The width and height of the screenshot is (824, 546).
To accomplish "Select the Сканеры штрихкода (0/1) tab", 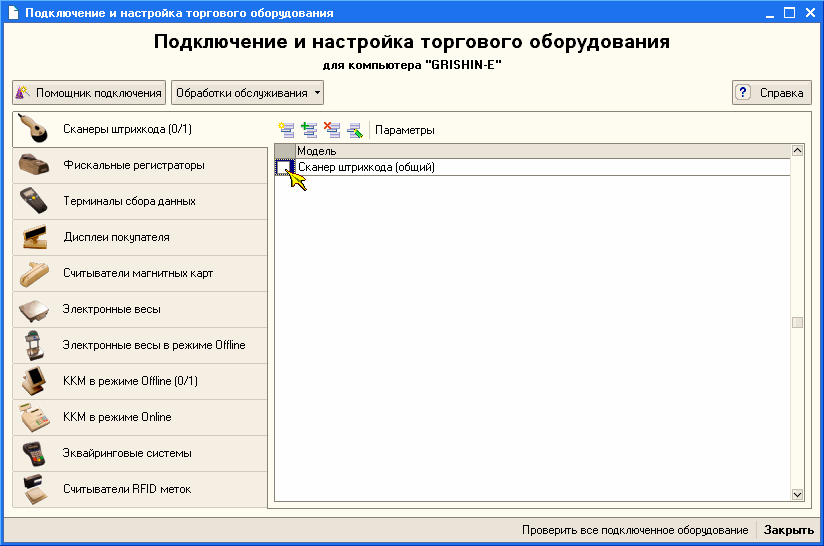I will pyautogui.click(x=140, y=129).
